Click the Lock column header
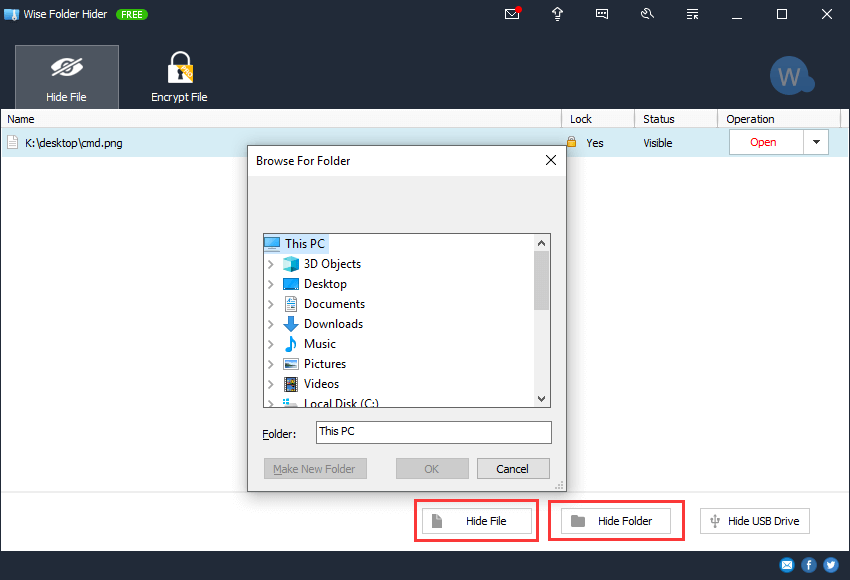Viewport: 850px width, 580px height. pos(598,119)
